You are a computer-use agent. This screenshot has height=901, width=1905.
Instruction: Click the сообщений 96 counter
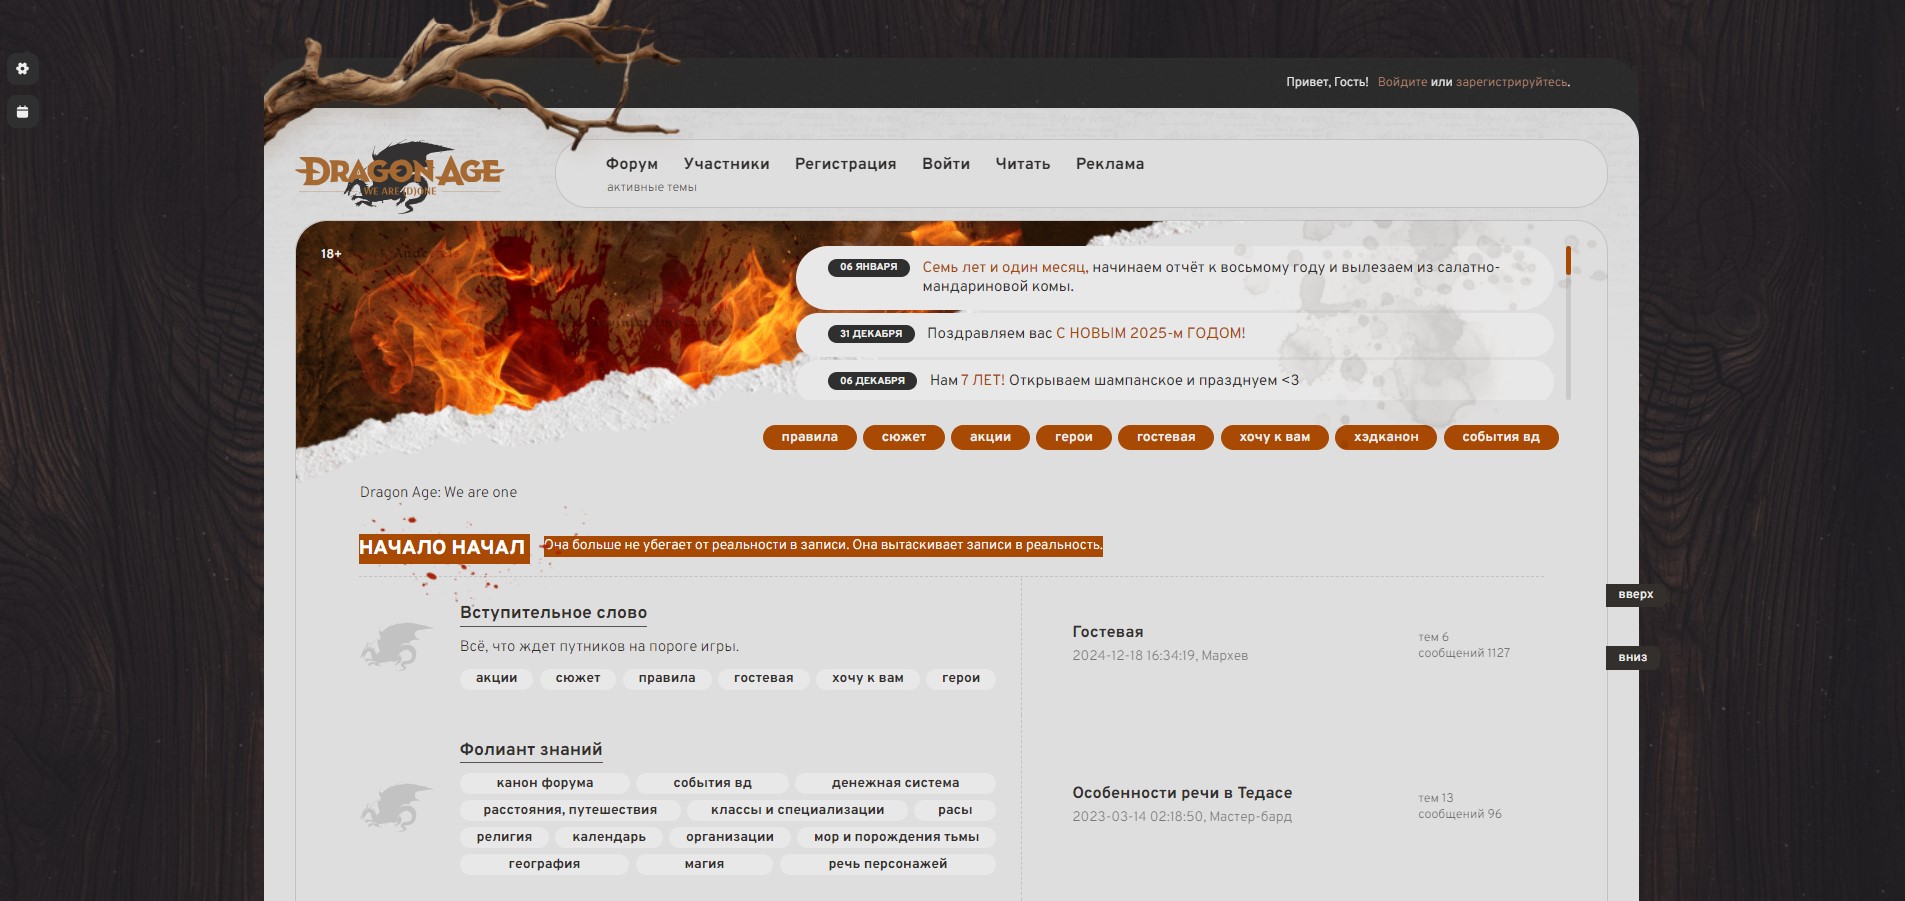tap(1460, 814)
